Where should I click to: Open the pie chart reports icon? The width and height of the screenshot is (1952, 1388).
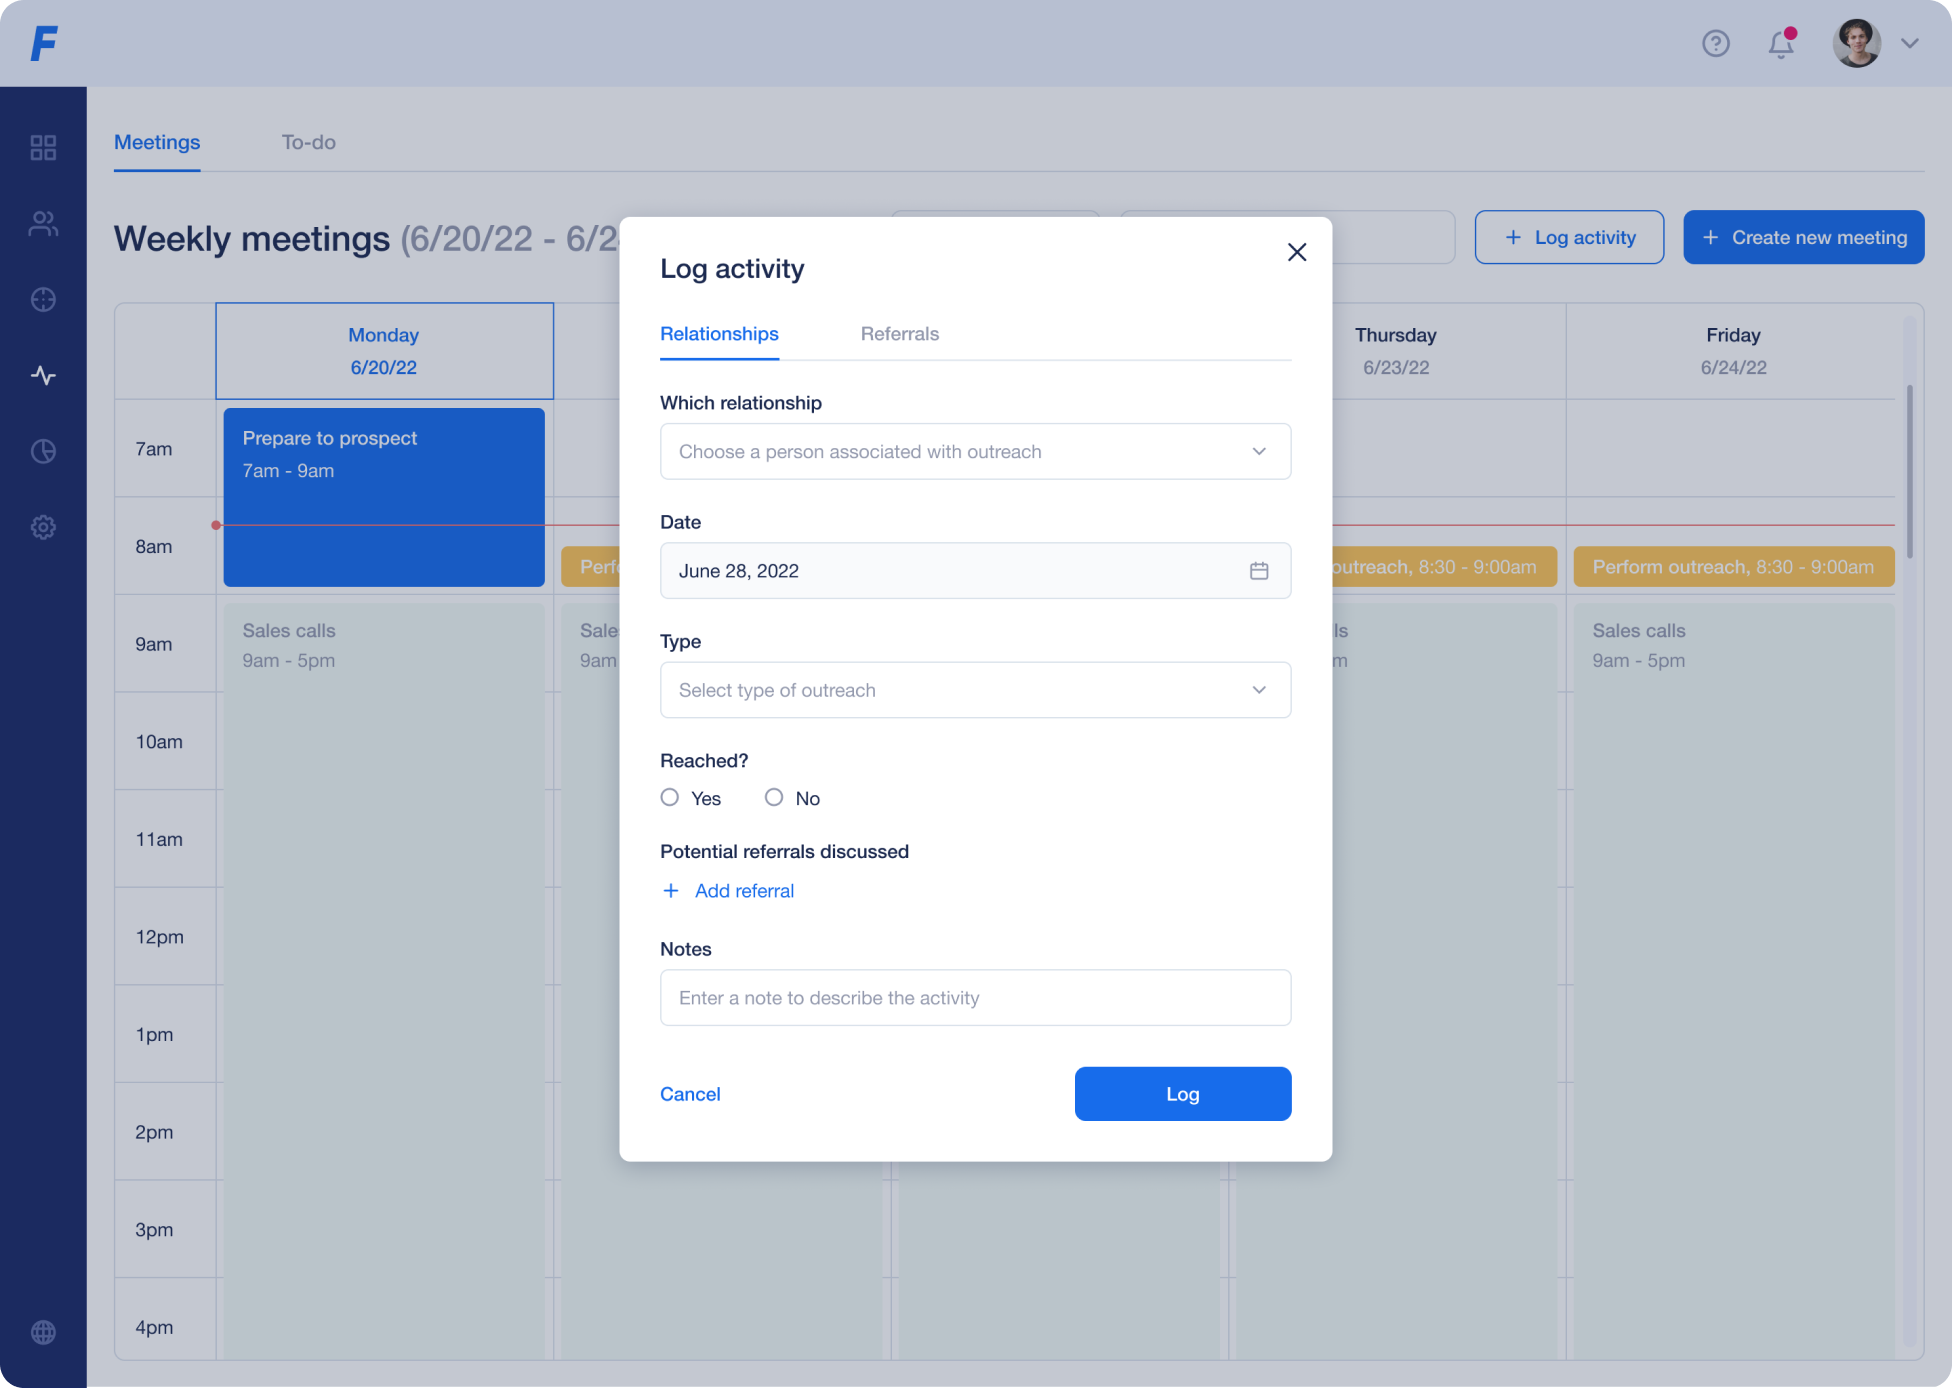(x=43, y=452)
